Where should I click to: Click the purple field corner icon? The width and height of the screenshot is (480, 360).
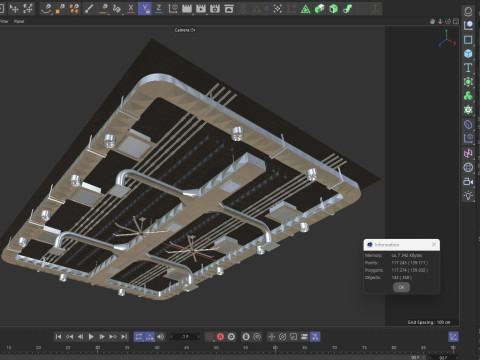(x=468, y=139)
